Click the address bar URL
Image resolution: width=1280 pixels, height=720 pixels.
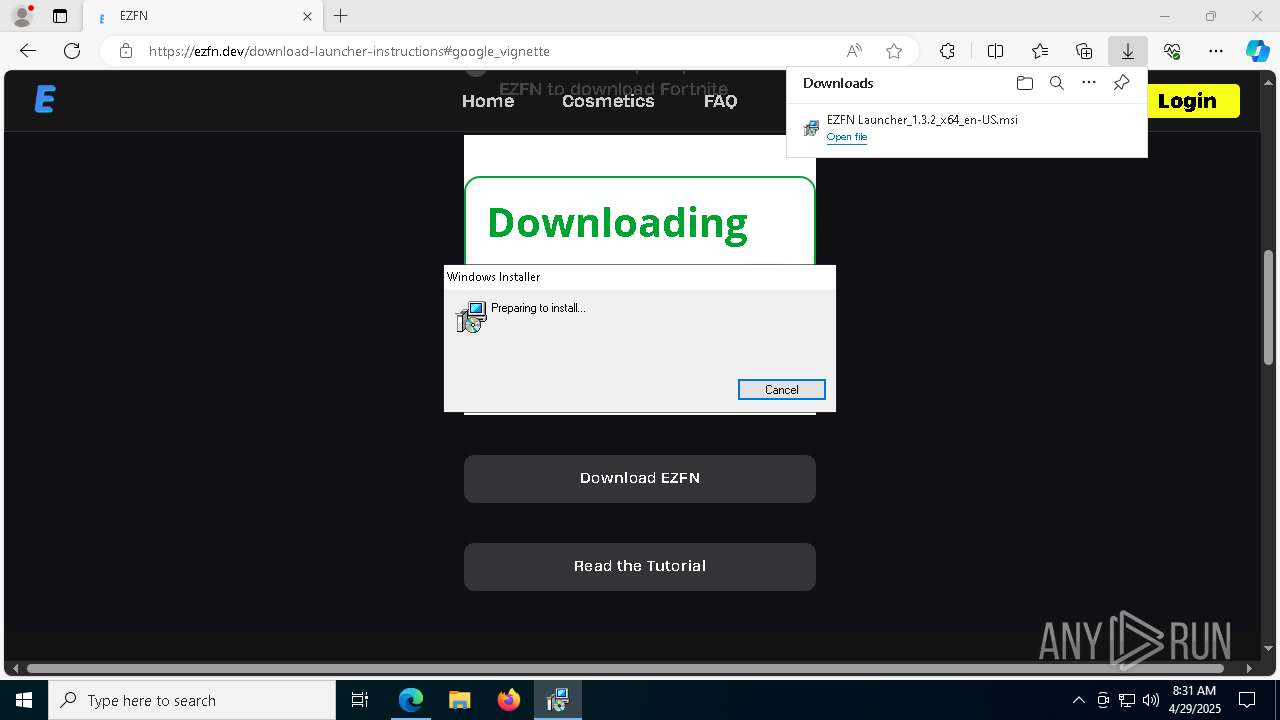(349, 51)
